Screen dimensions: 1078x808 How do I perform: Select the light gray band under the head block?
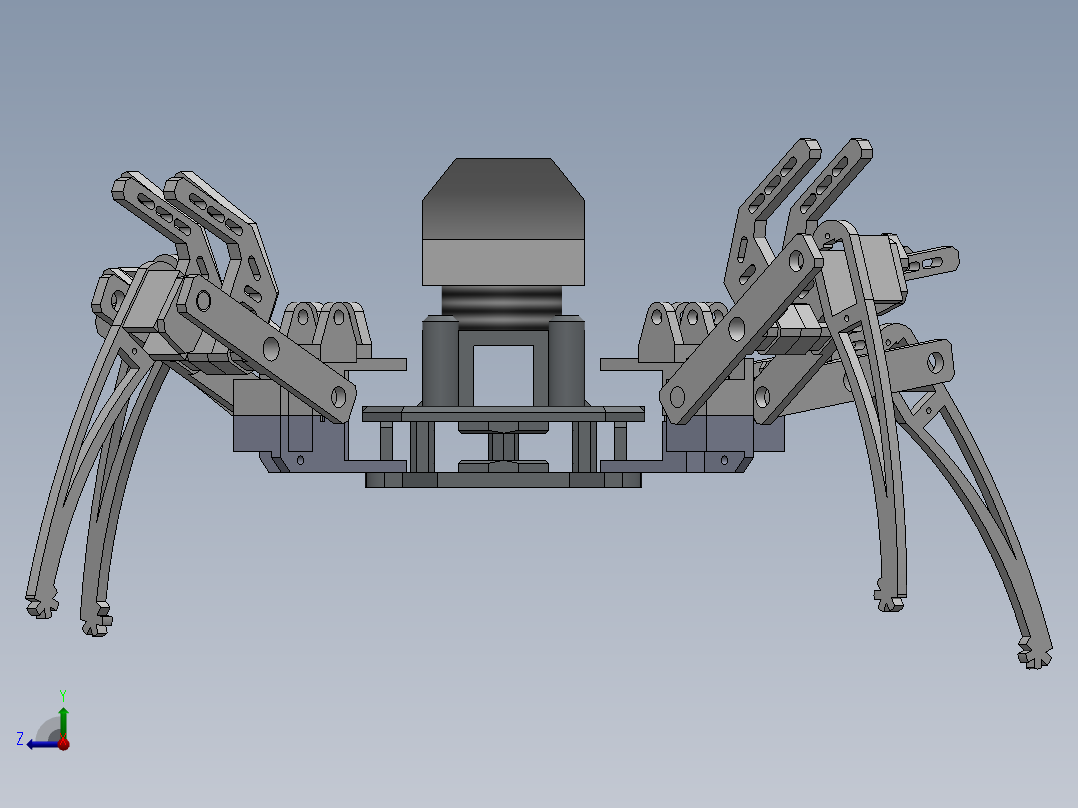pos(503,262)
